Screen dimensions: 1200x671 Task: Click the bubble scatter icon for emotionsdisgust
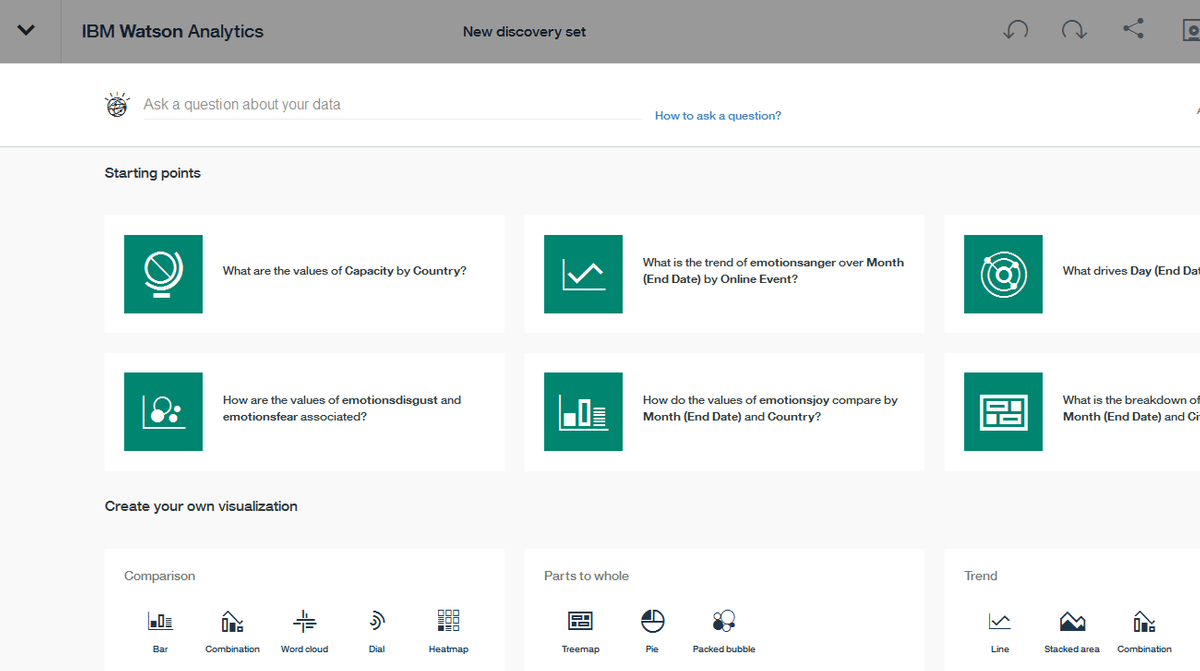tap(163, 412)
